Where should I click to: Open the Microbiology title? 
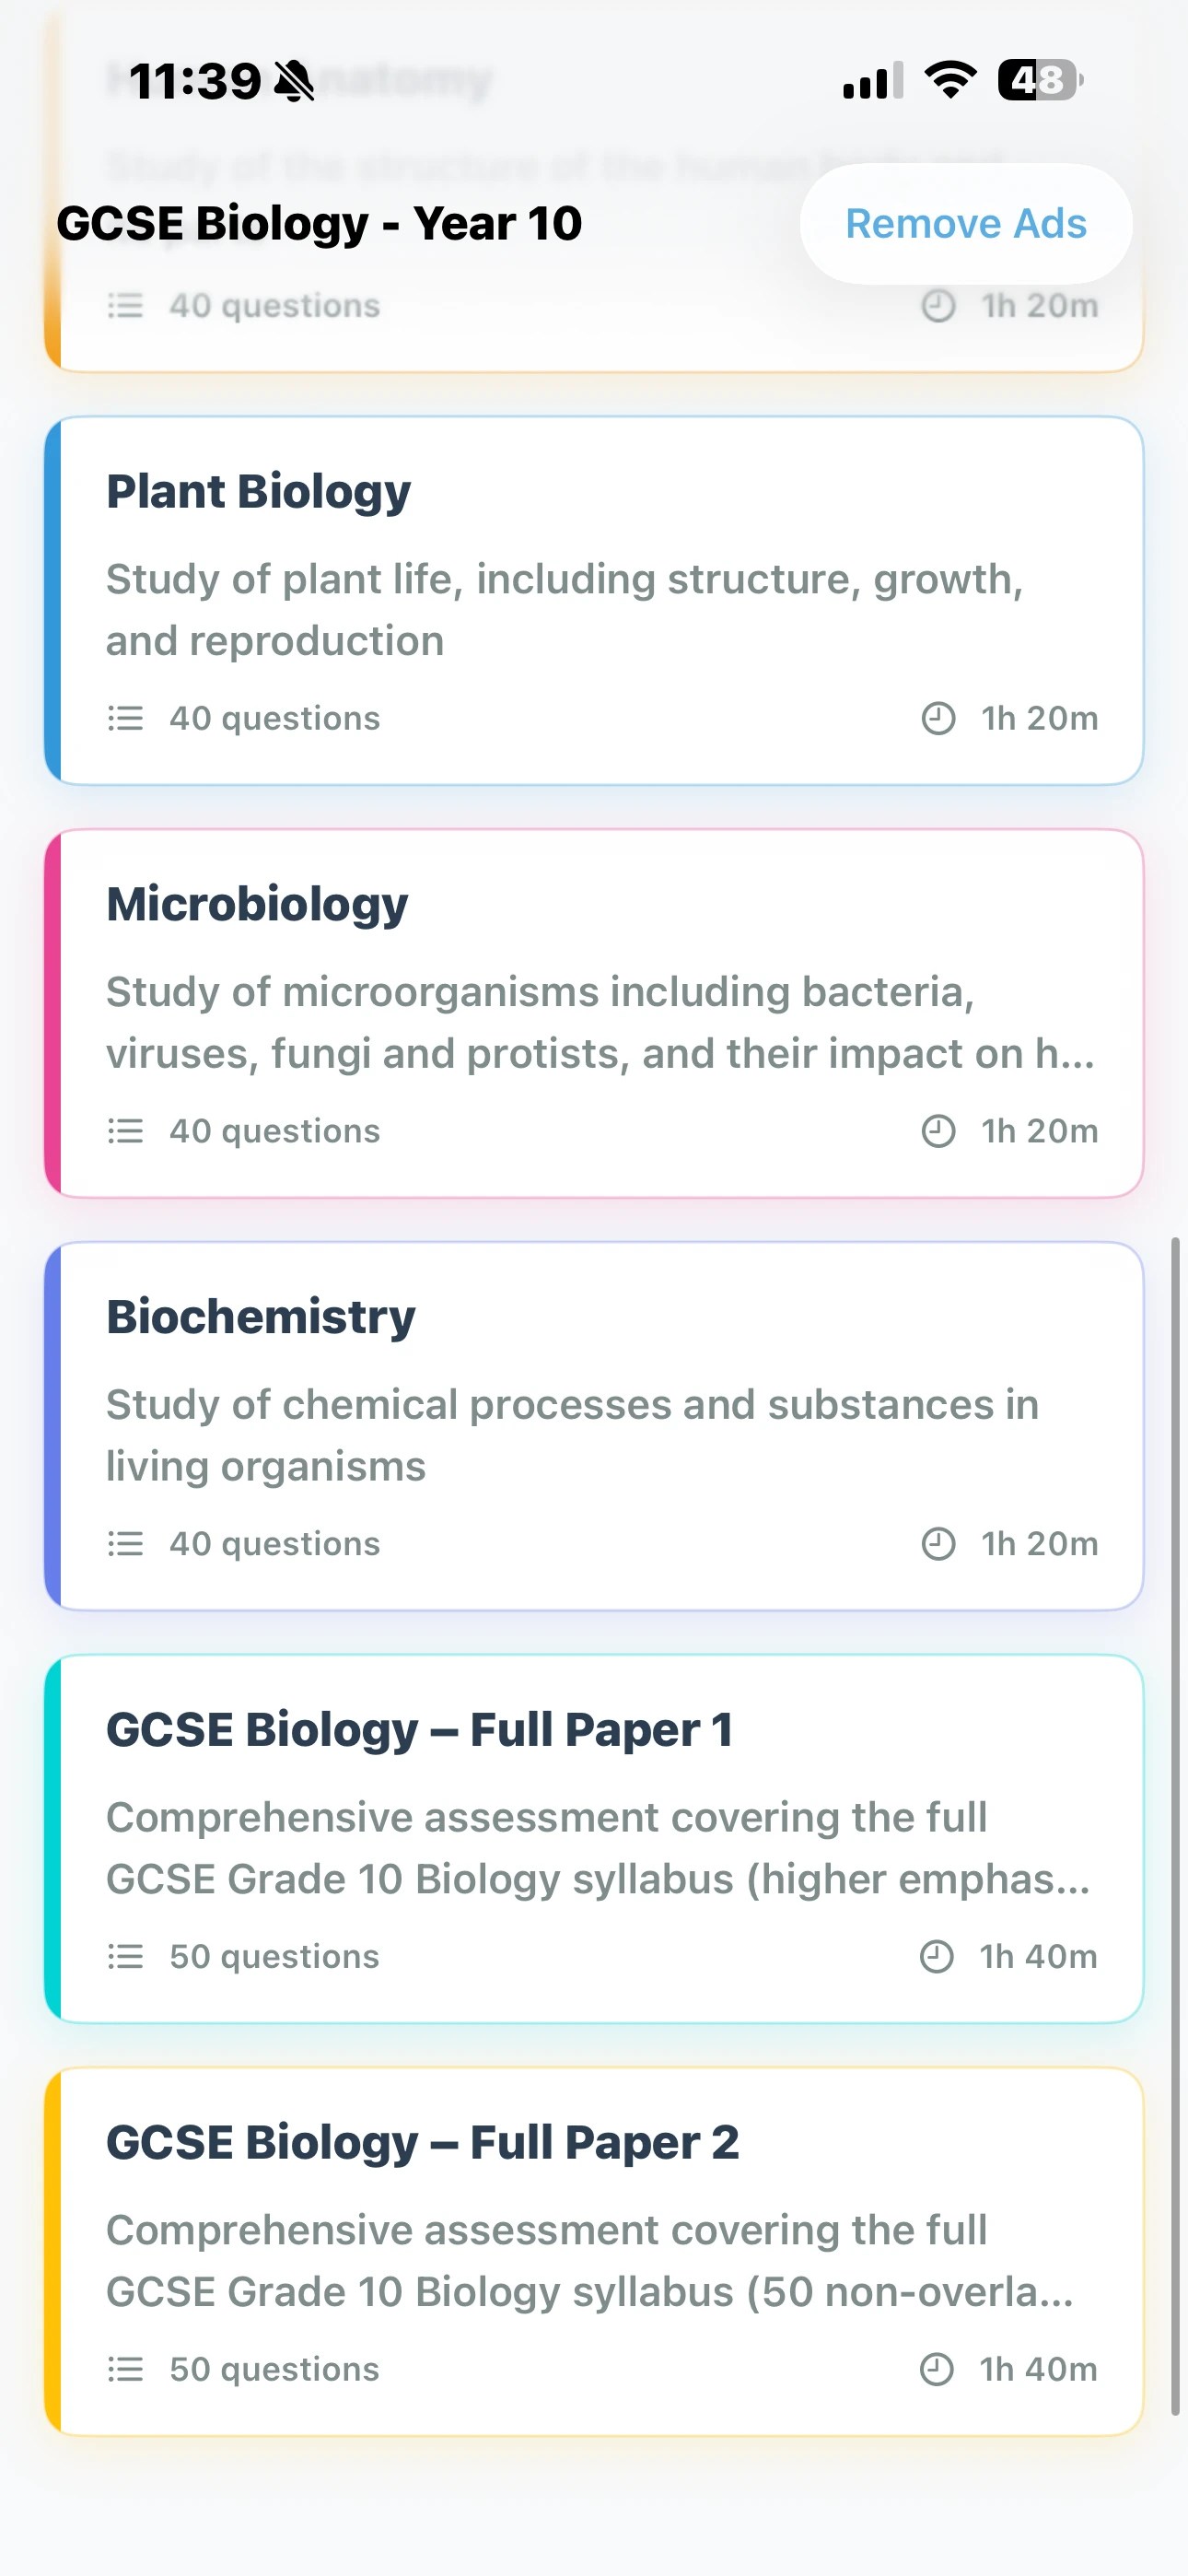pyautogui.click(x=257, y=904)
